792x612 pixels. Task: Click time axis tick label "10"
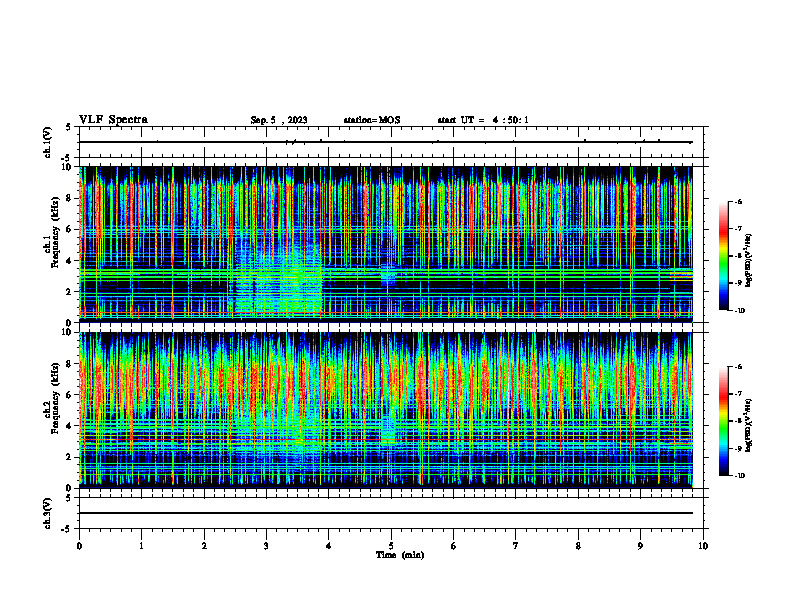coord(703,546)
